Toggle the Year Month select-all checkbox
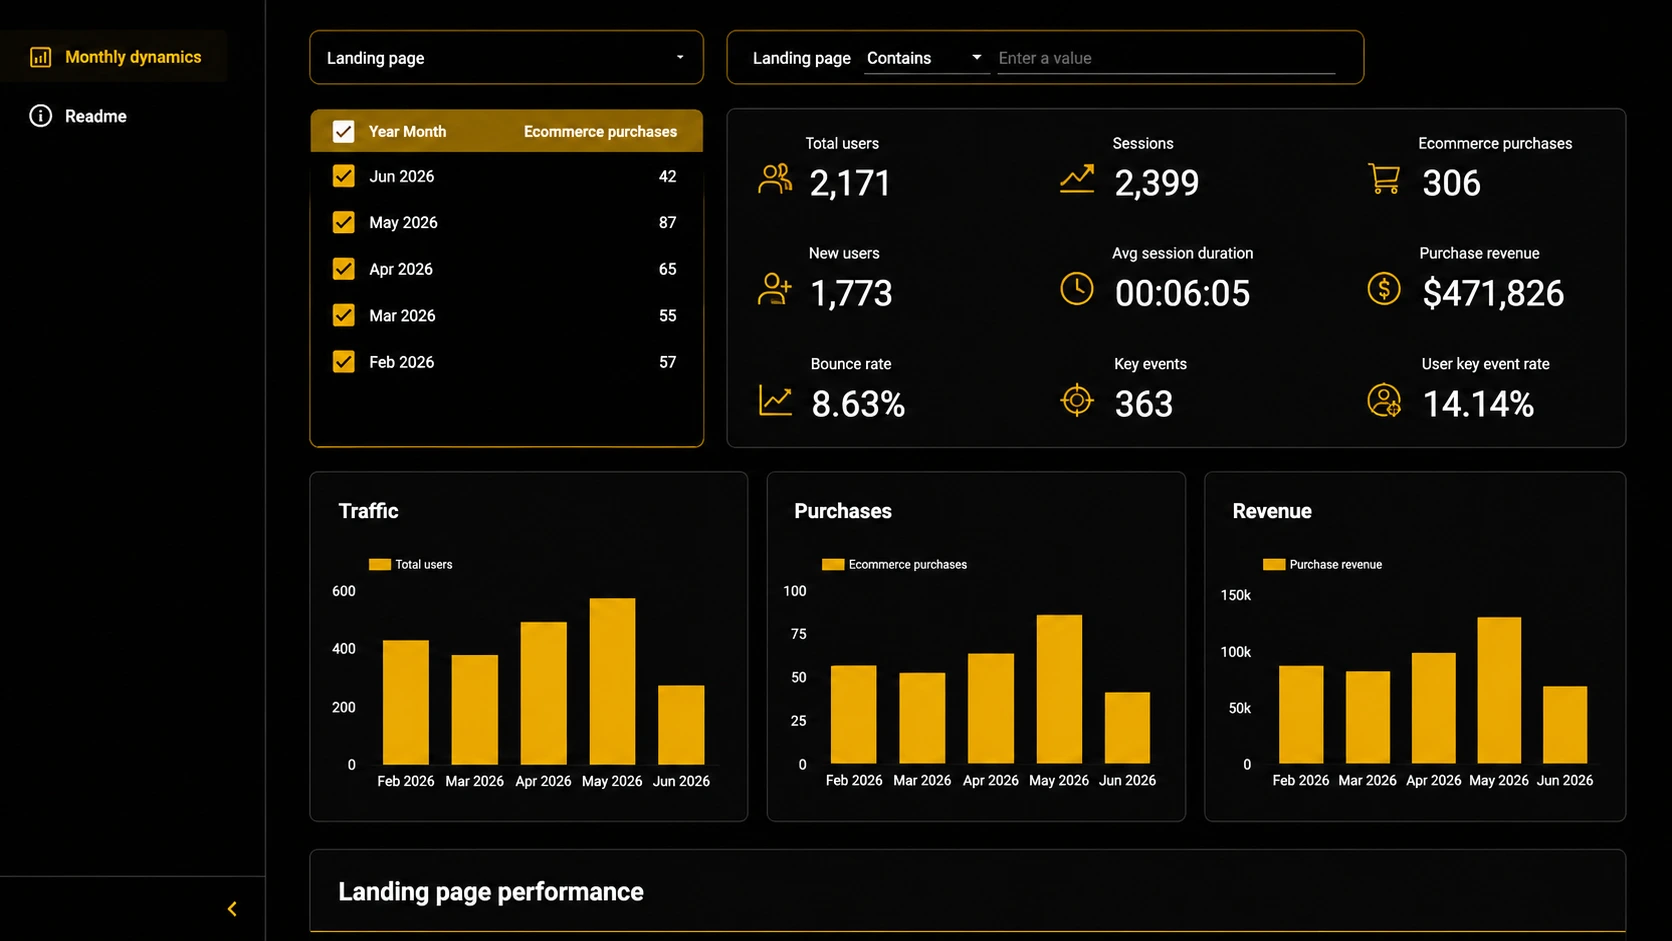Screen dimensions: 1672x941 pos(343,131)
